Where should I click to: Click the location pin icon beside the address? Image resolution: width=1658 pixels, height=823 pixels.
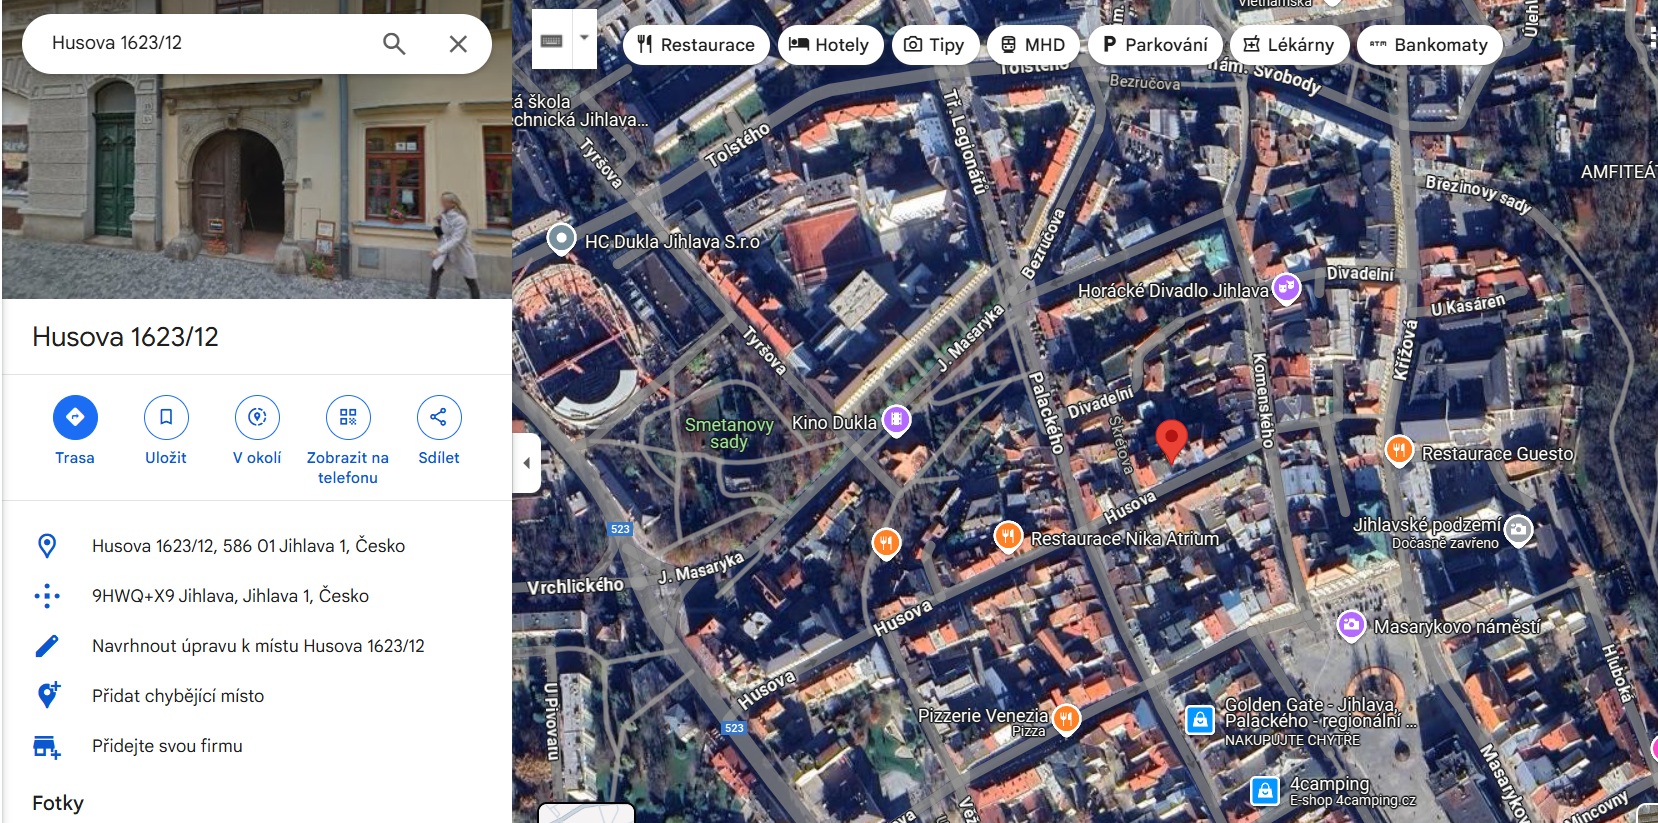(x=47, y=546)
